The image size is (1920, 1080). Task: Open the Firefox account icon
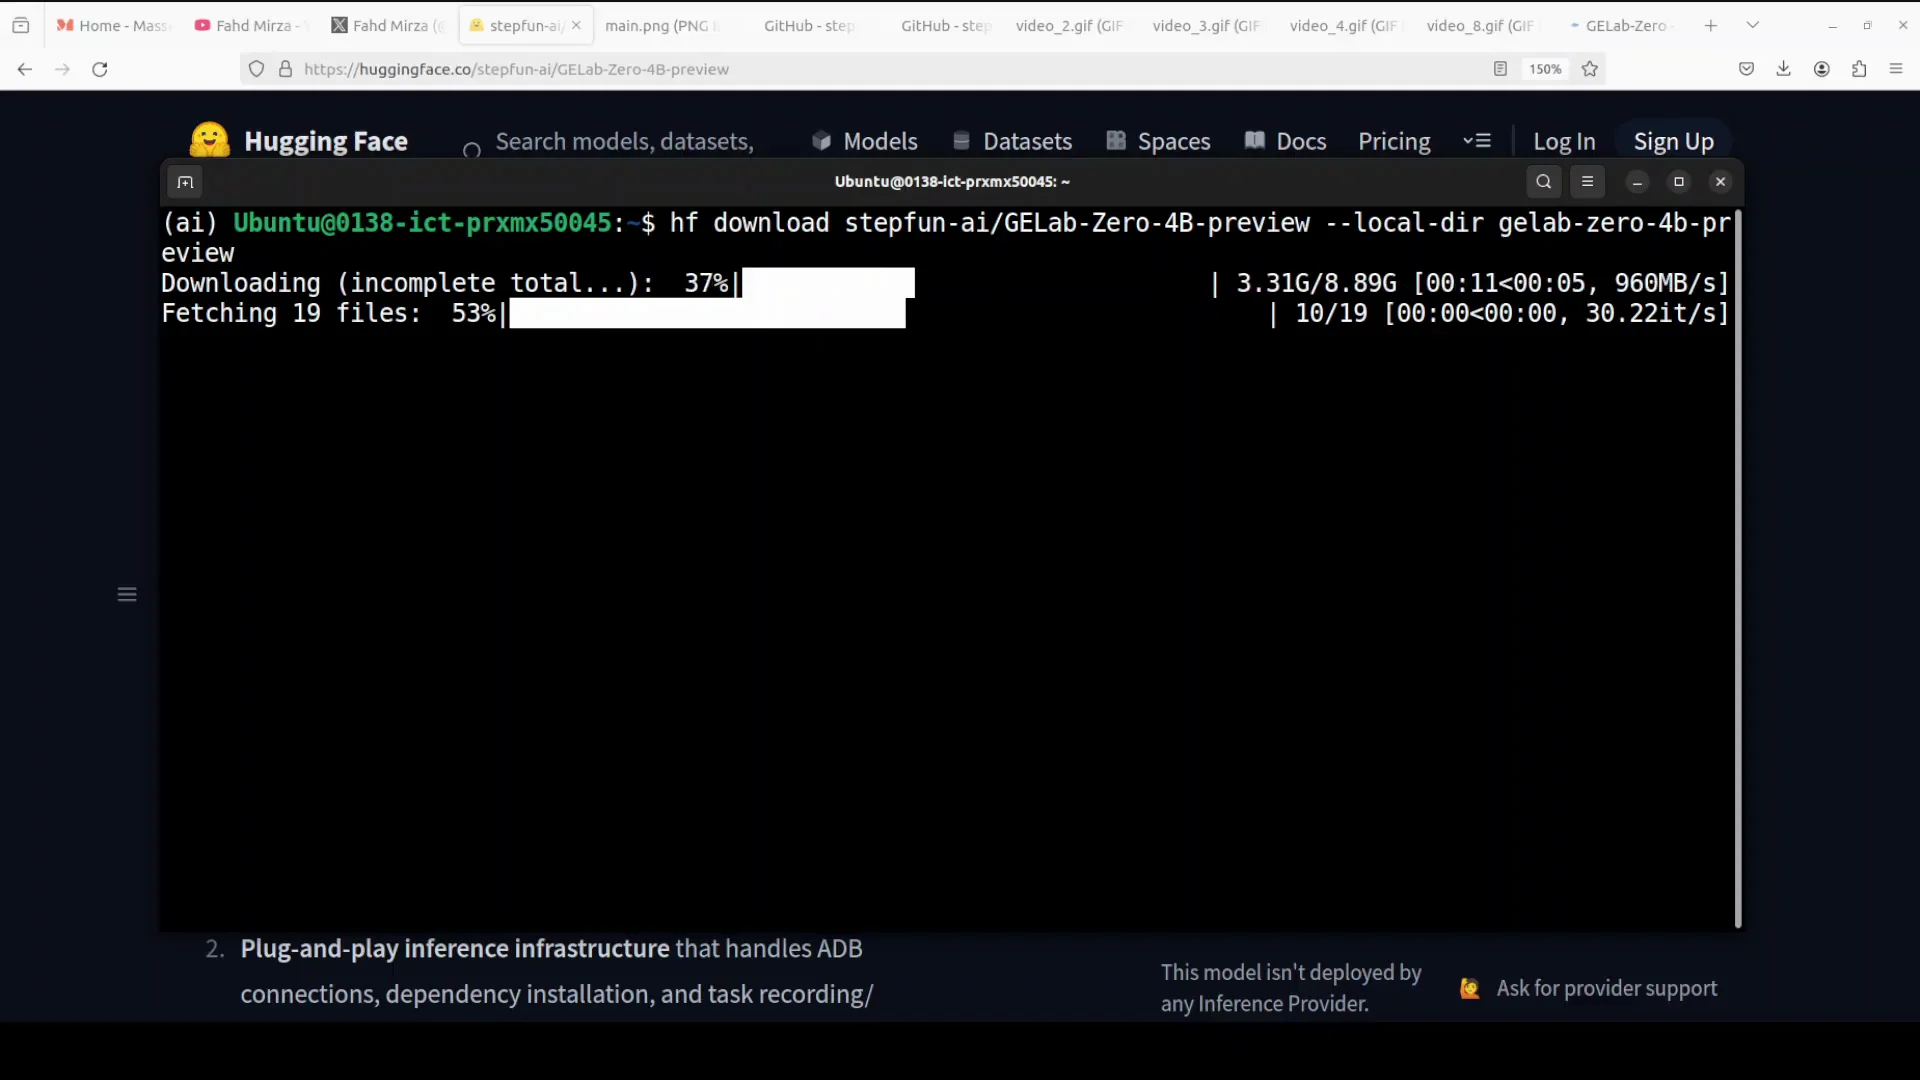[x=1821, y=69]
